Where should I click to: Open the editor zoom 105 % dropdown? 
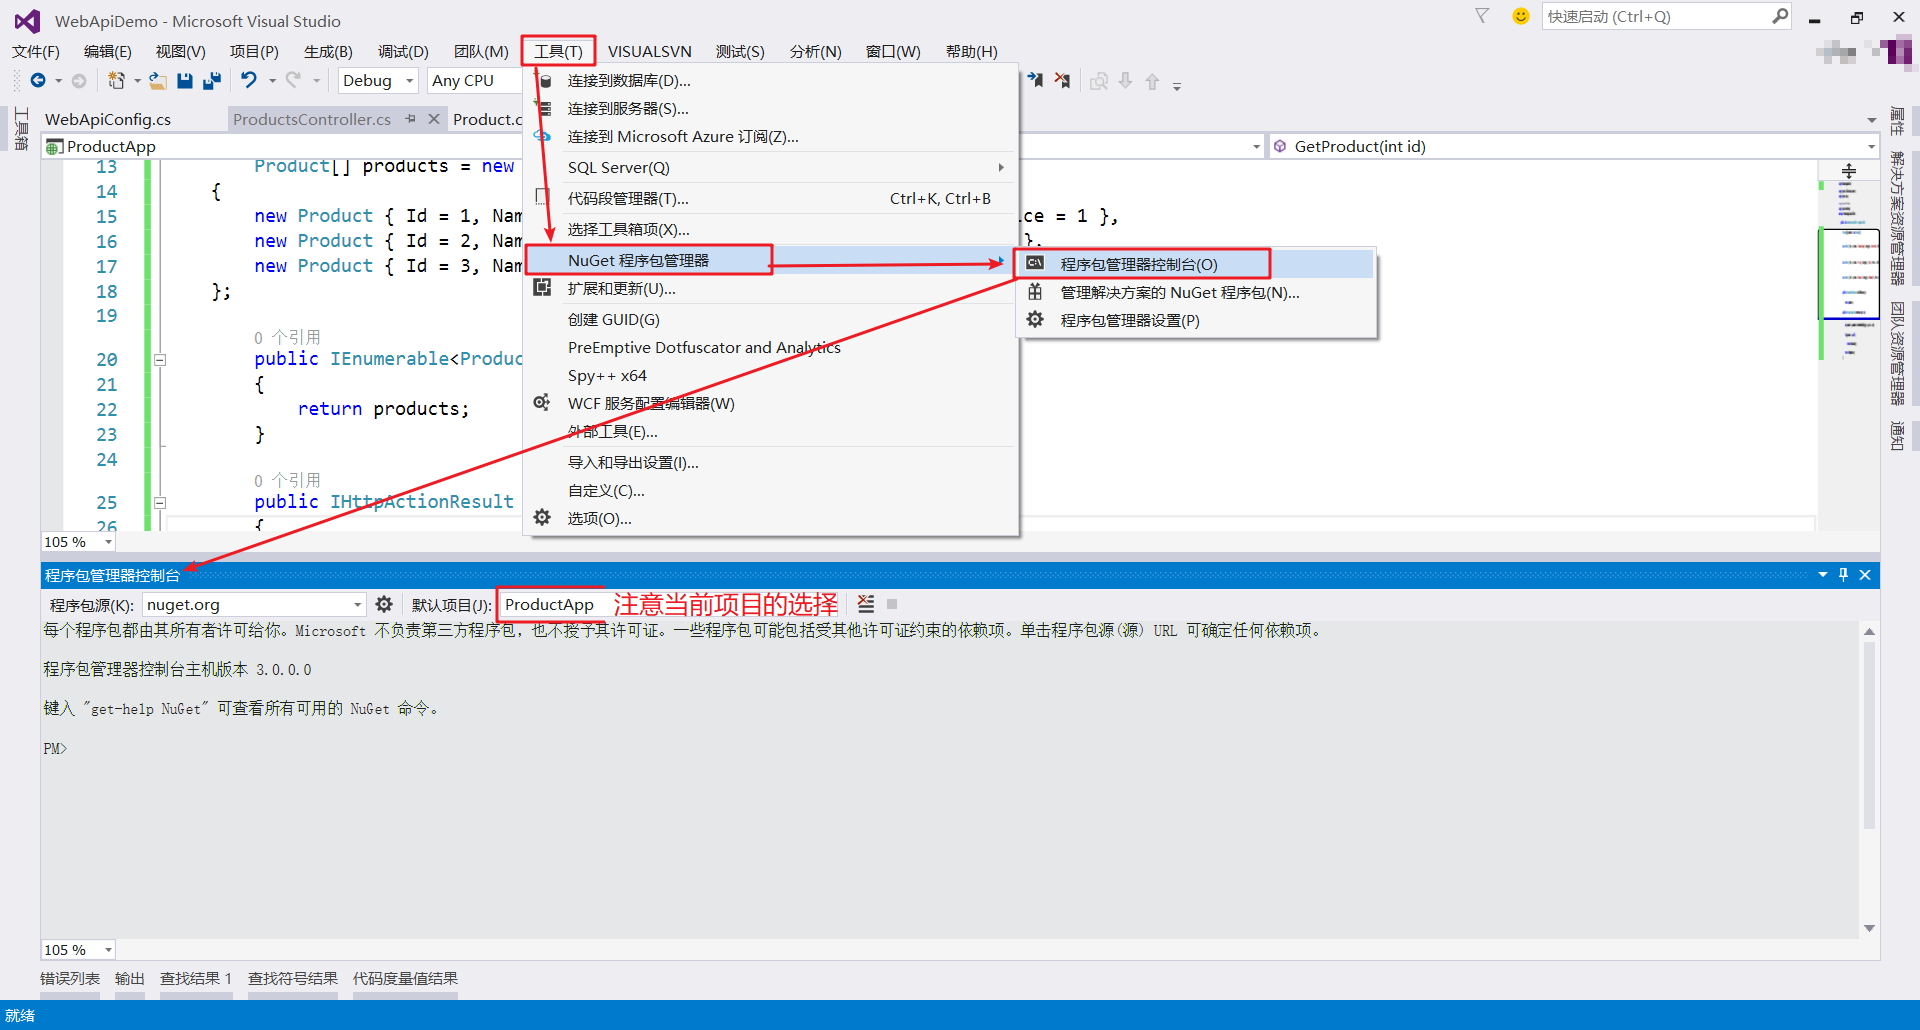coord(78,542)
